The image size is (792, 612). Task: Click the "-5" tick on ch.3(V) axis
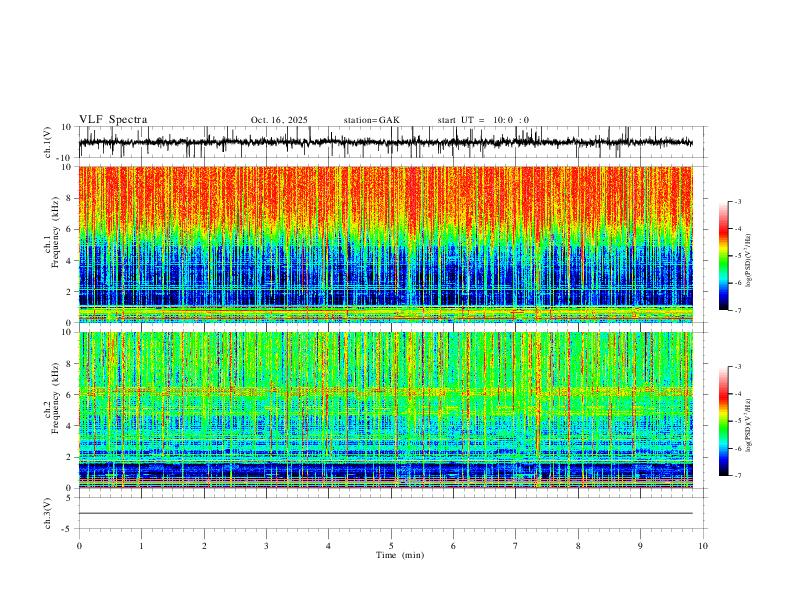(68, 529)
